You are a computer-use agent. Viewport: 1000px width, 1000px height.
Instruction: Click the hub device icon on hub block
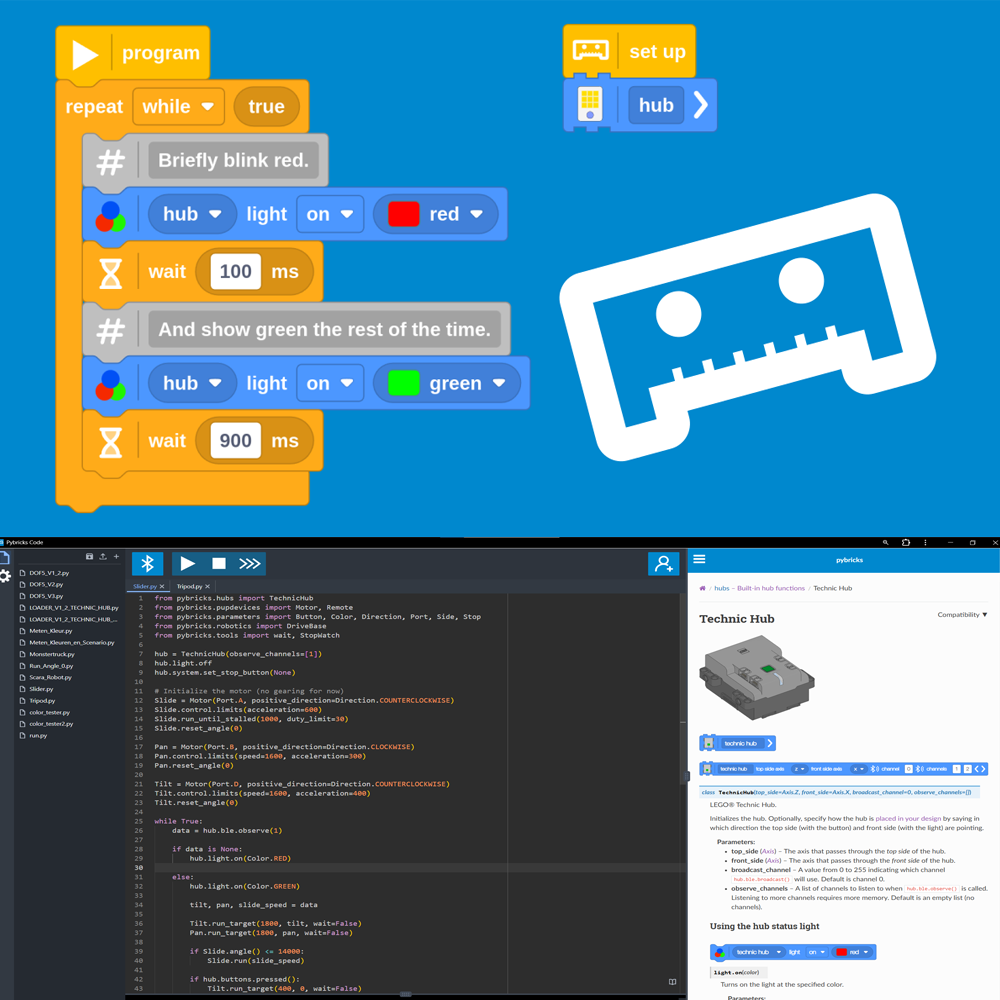590,105
